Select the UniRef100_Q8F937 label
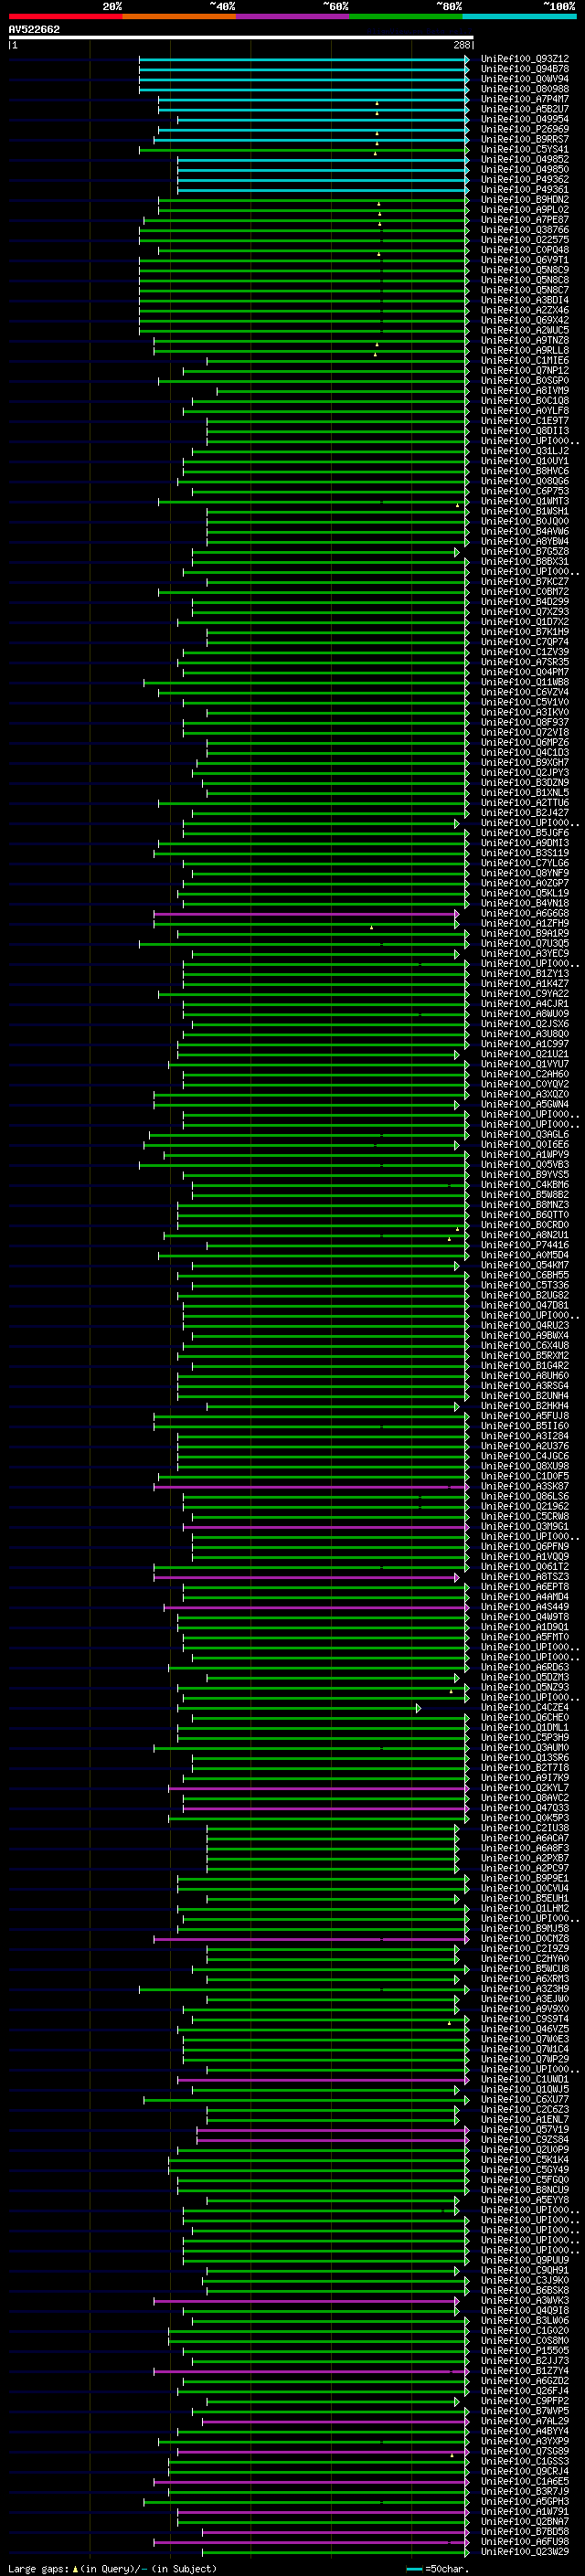585x2576 pixels. pos(524,722)
